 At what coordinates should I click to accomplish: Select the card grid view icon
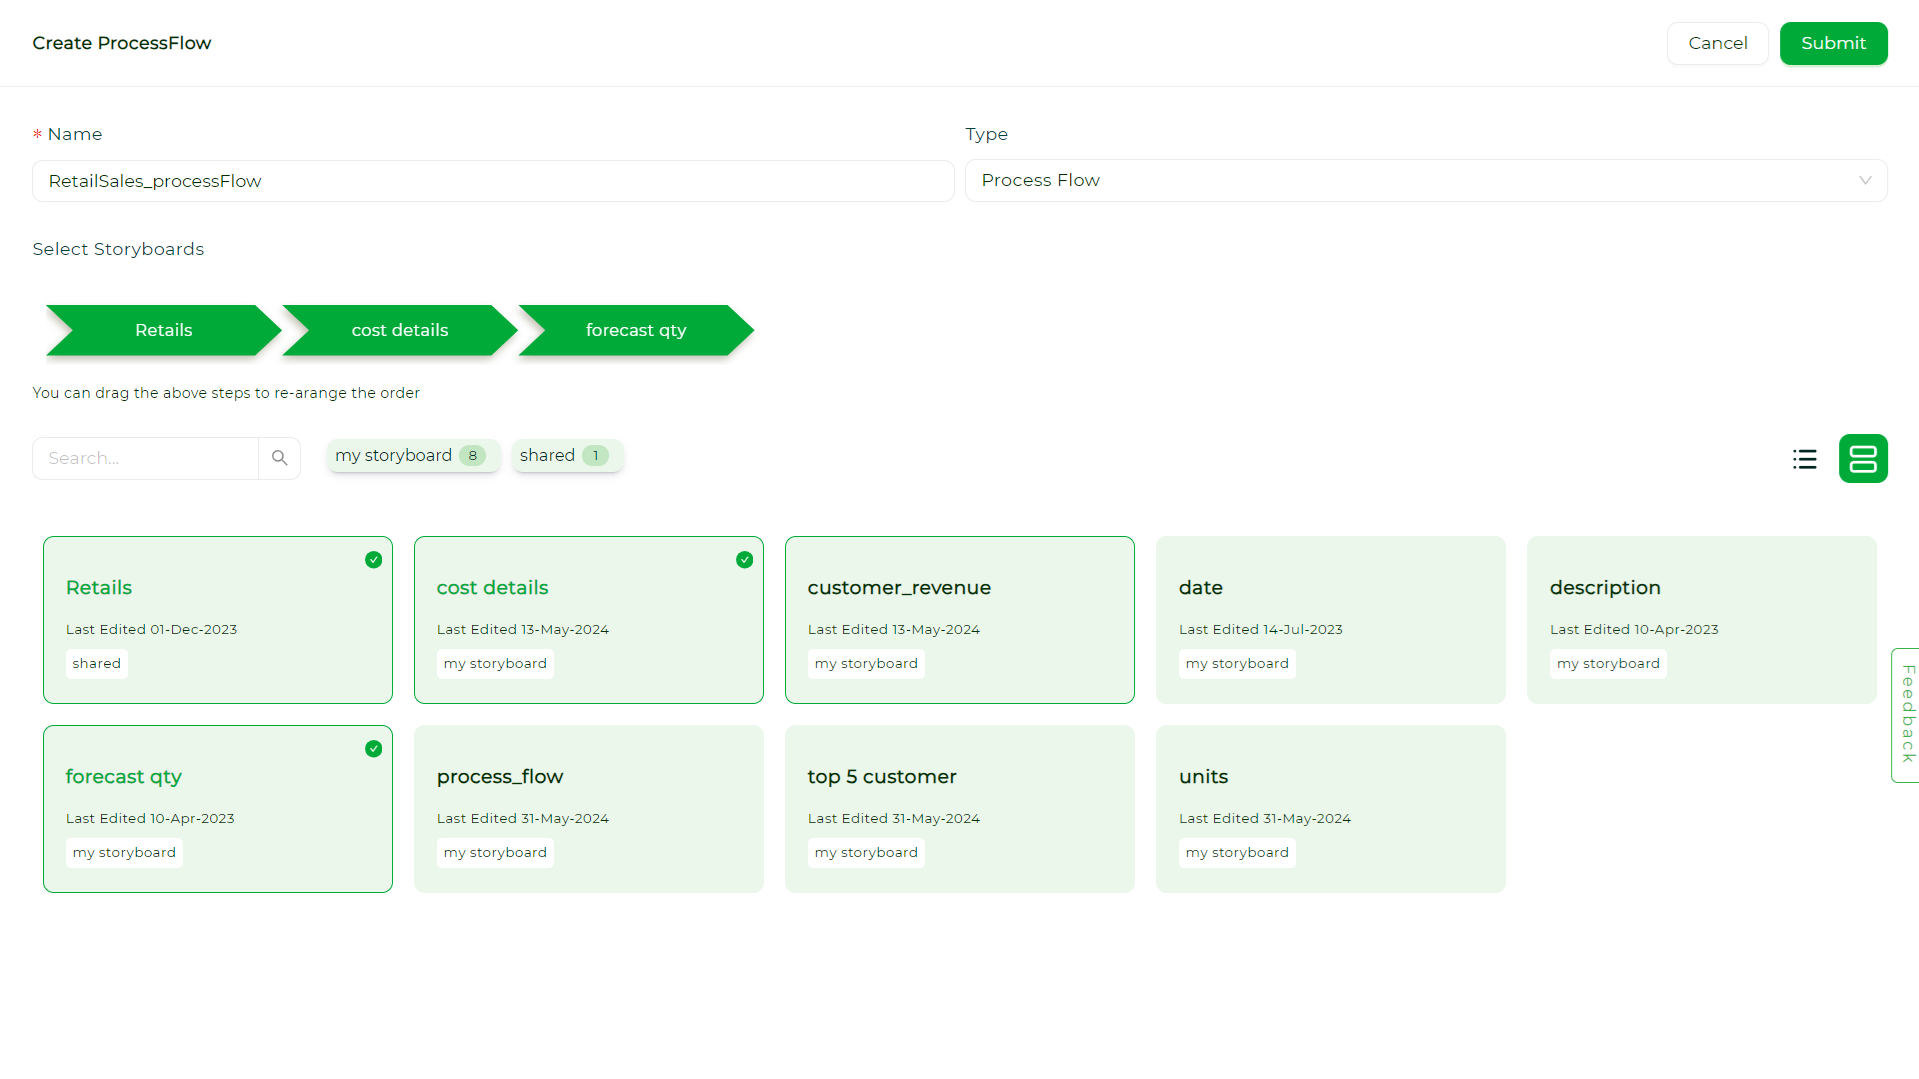click(1863, 459)
